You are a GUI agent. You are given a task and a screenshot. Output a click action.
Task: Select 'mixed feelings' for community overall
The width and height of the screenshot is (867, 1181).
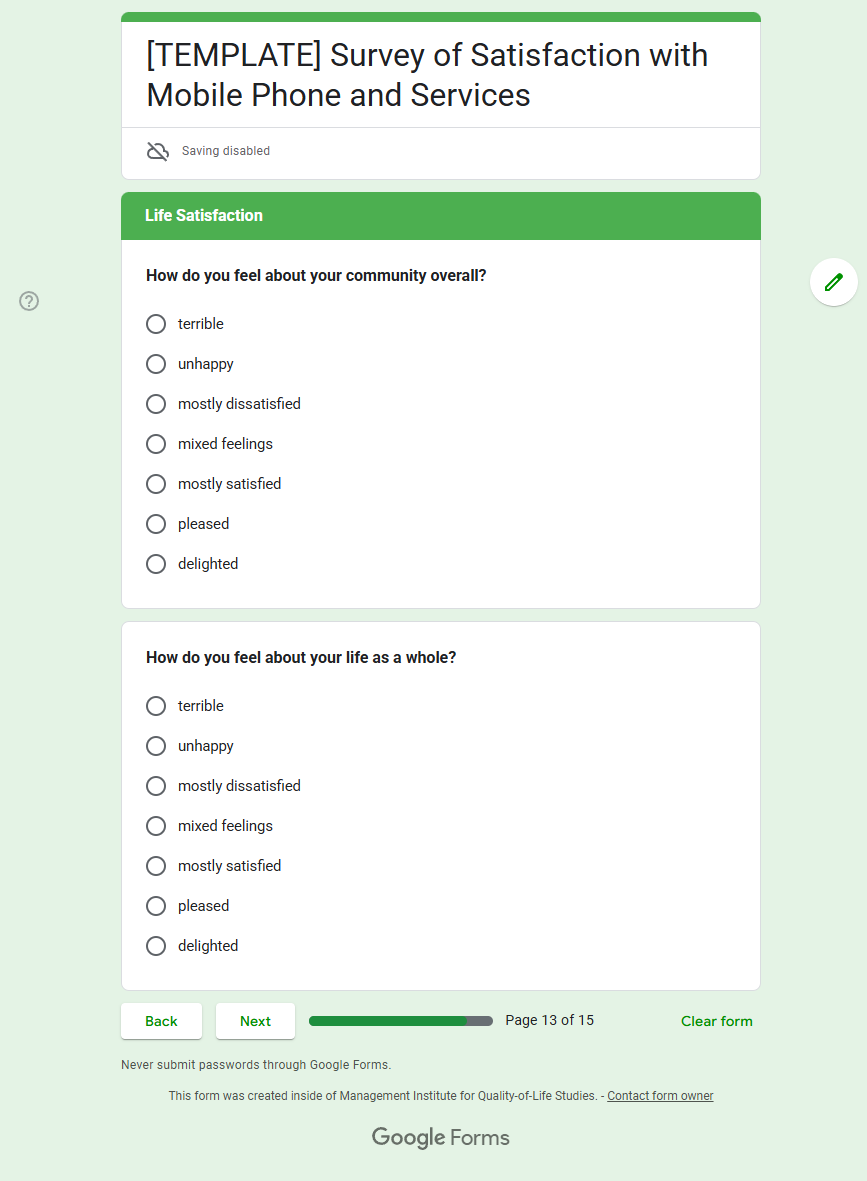pos(156,444)
